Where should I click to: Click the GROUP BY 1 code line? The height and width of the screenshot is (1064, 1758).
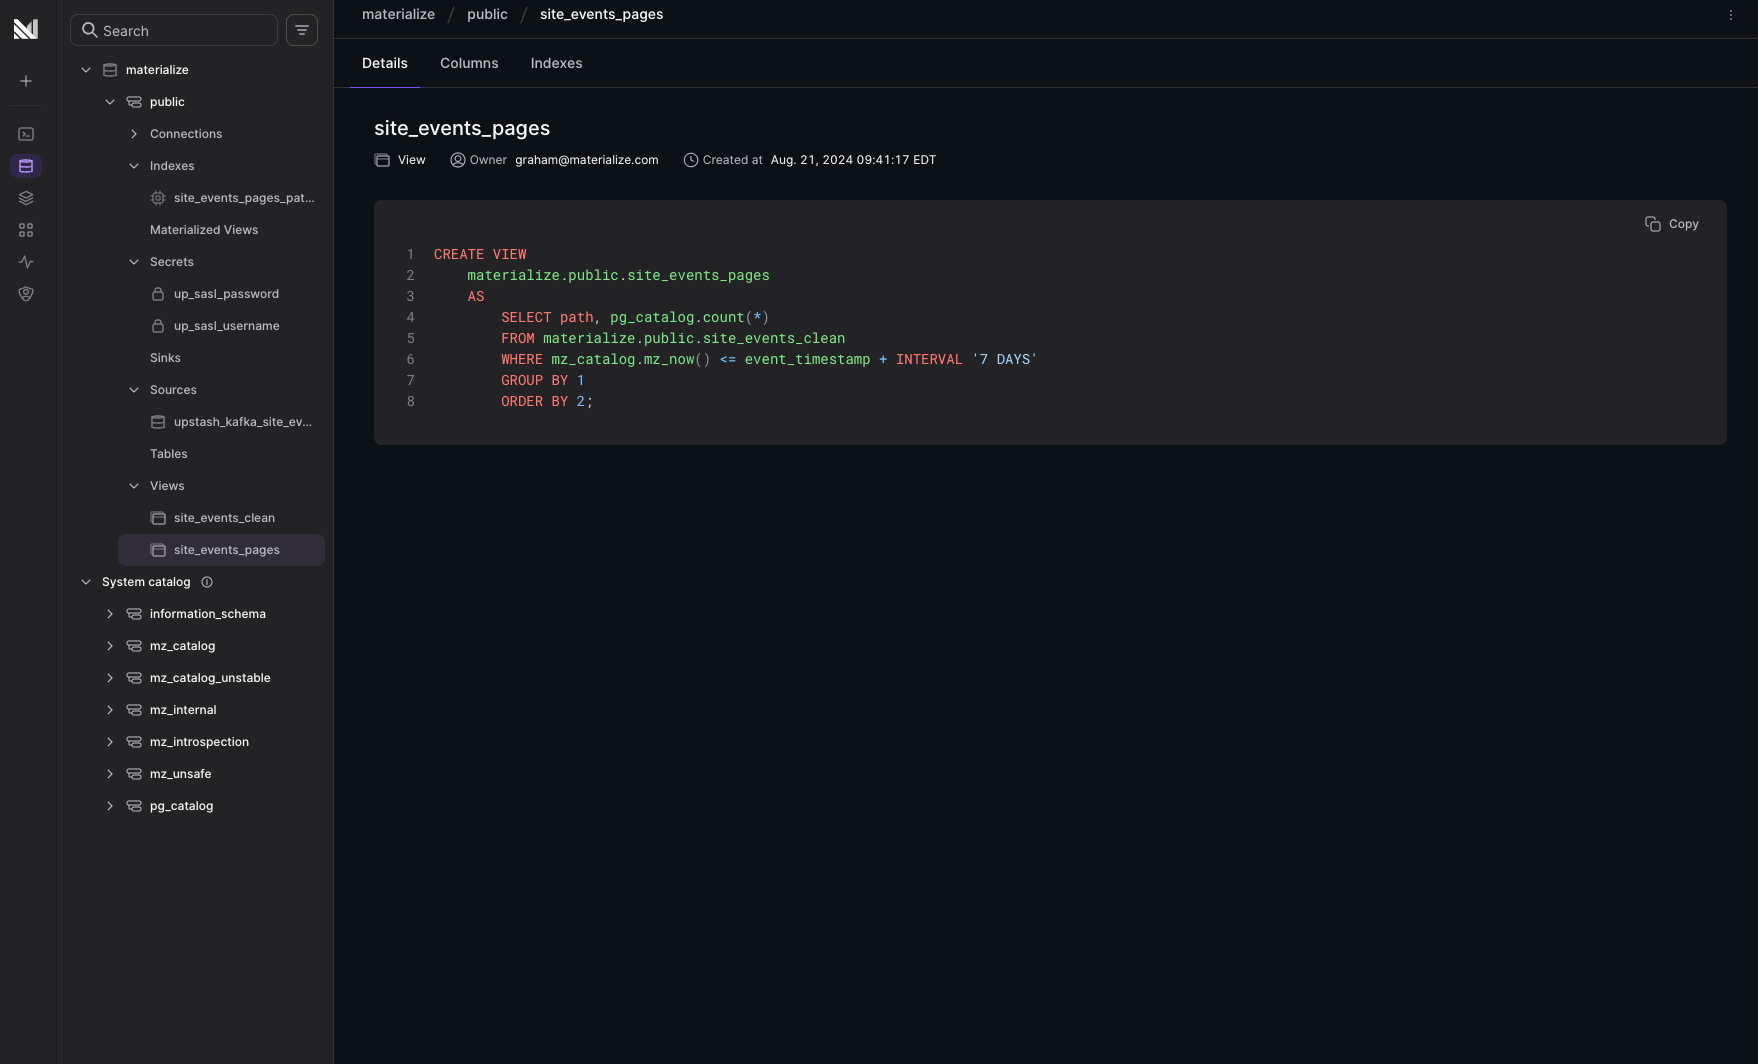(x=543, y=380)
